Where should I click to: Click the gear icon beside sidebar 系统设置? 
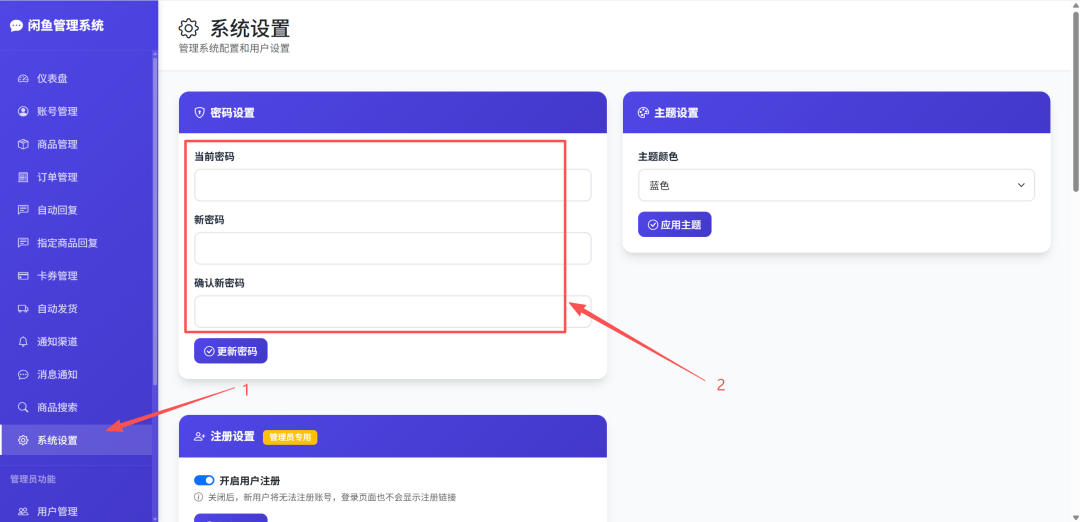pyautogui.click(x=23, y=441)
